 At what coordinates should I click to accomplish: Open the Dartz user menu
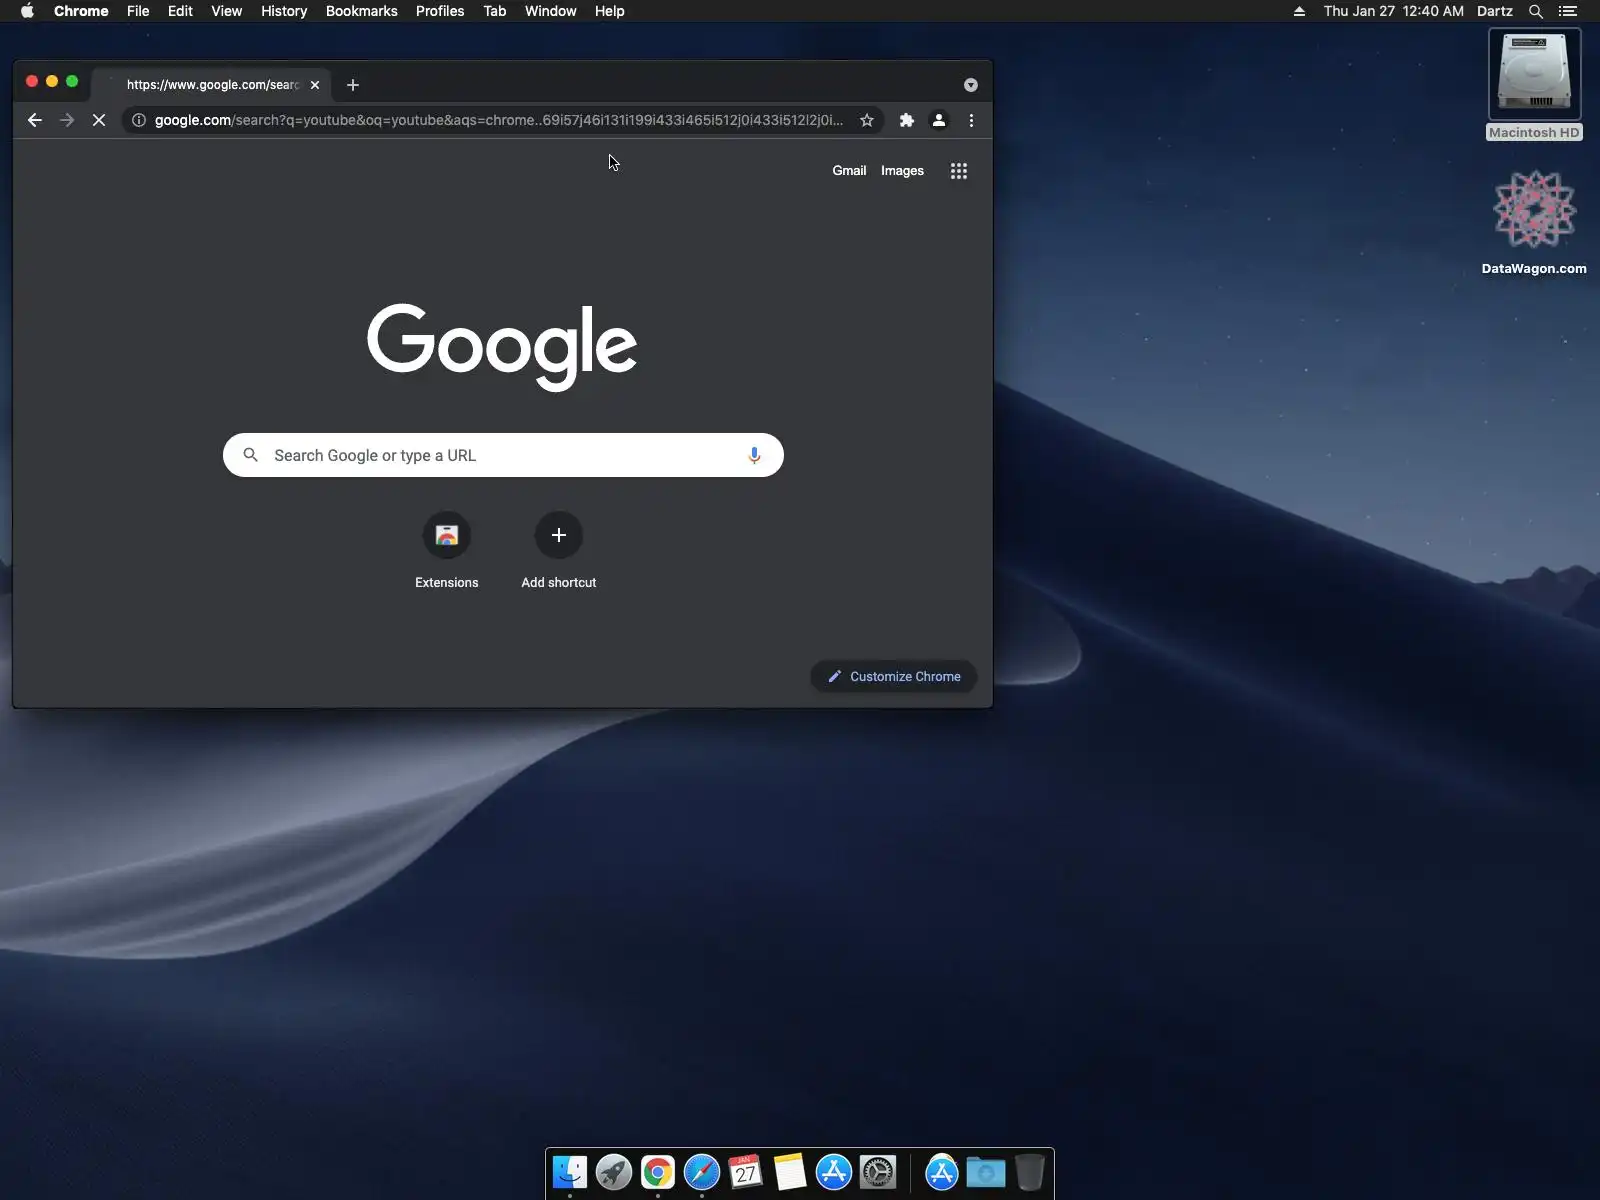click(x=1495, y=11)
